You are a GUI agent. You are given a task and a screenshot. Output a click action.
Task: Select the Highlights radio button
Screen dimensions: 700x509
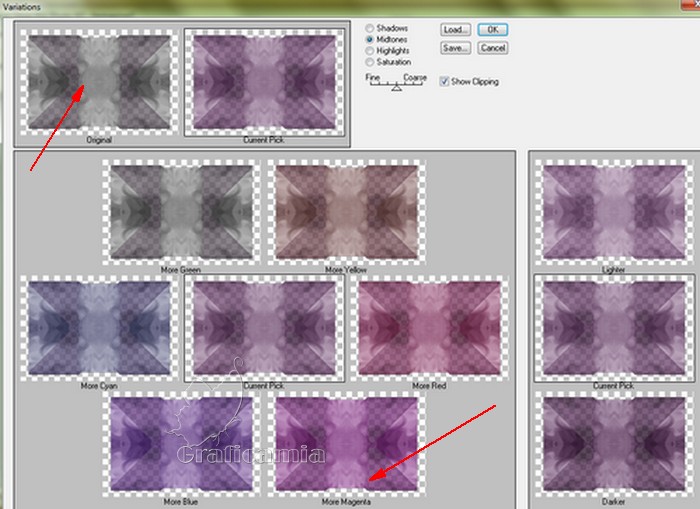[x=370, y=50]
